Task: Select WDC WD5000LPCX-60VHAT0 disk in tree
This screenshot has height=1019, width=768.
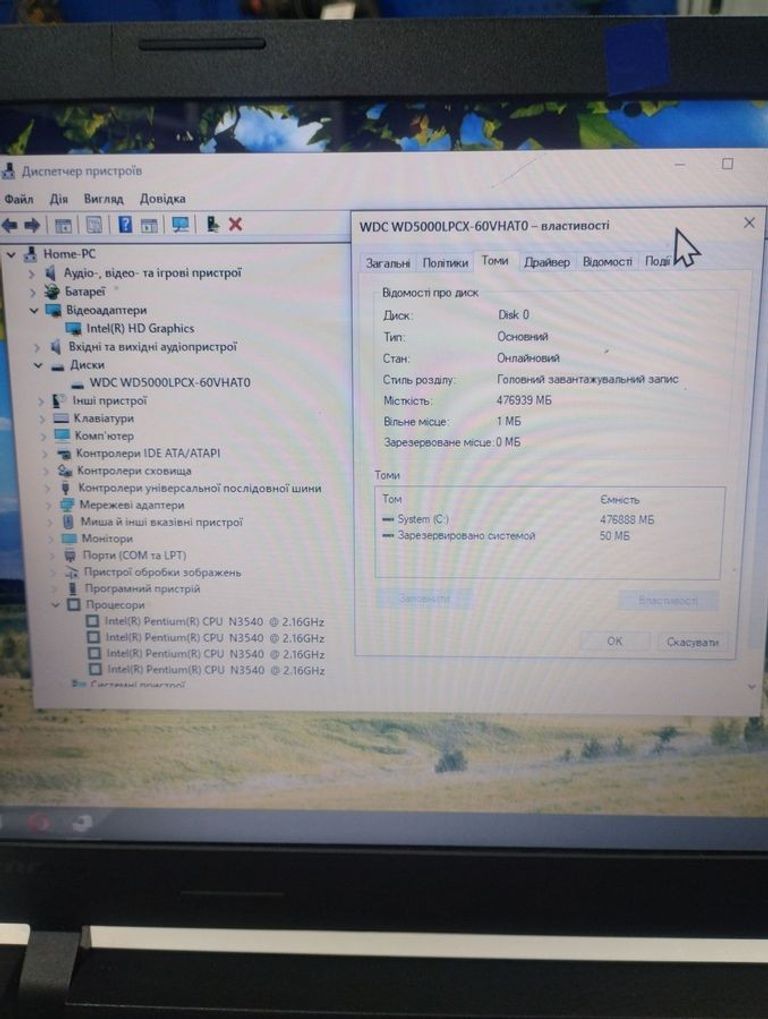Action: pos(170,383)
